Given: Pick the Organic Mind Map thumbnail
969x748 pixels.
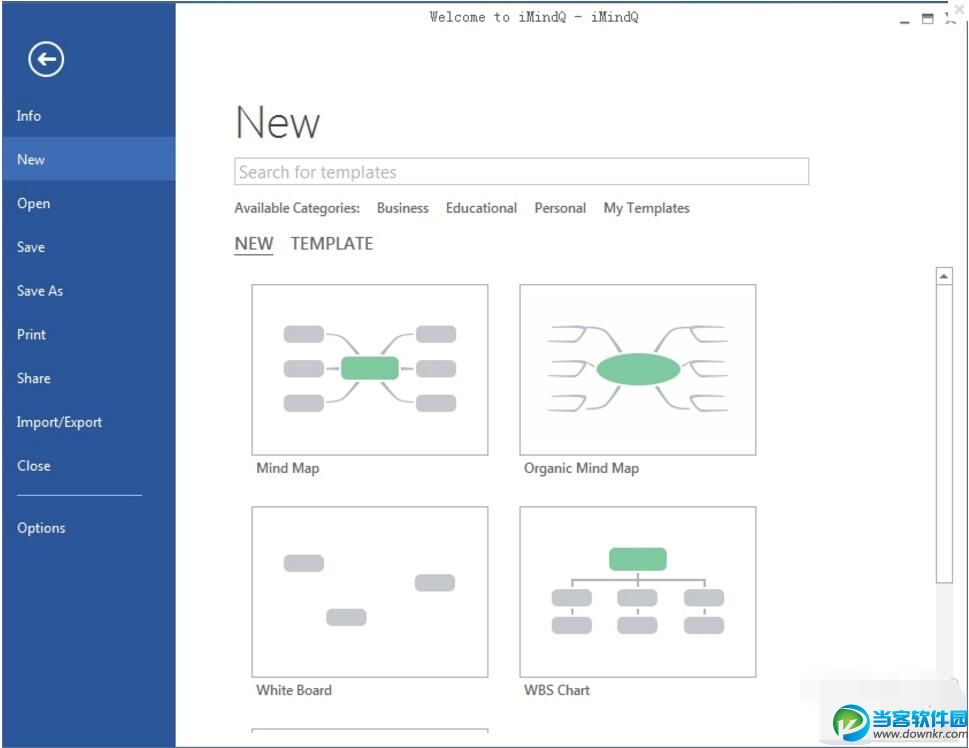Looking at the screenshot, I should click(638, 370).
